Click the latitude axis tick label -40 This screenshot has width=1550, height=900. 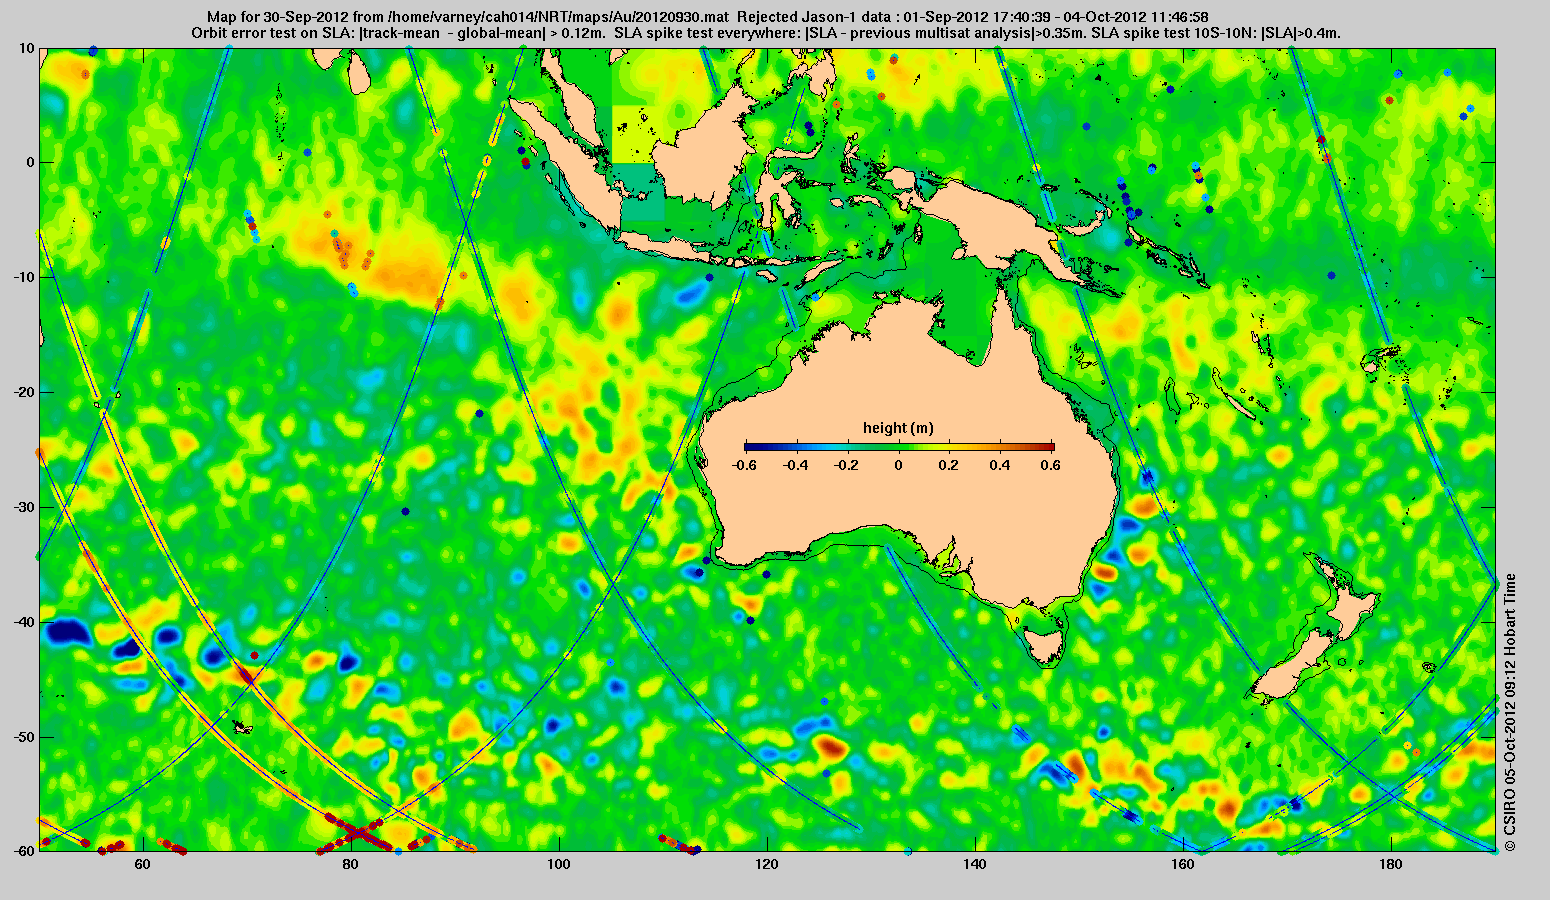click(x=23, y=622)
